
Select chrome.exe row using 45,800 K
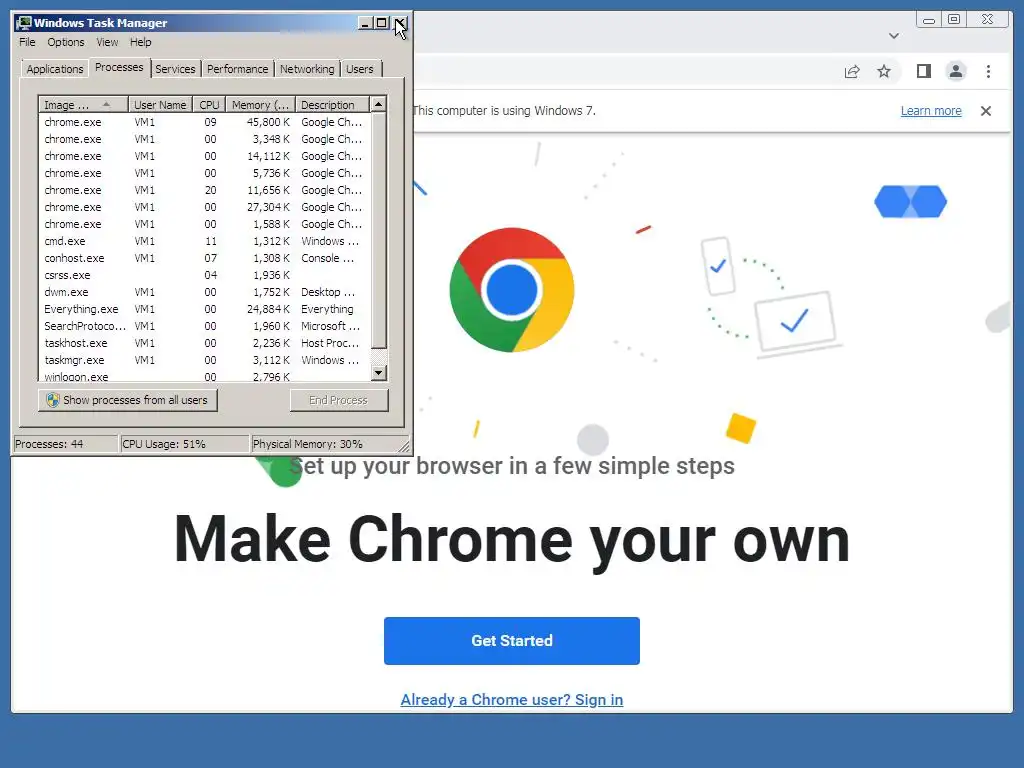click(204, 122)
